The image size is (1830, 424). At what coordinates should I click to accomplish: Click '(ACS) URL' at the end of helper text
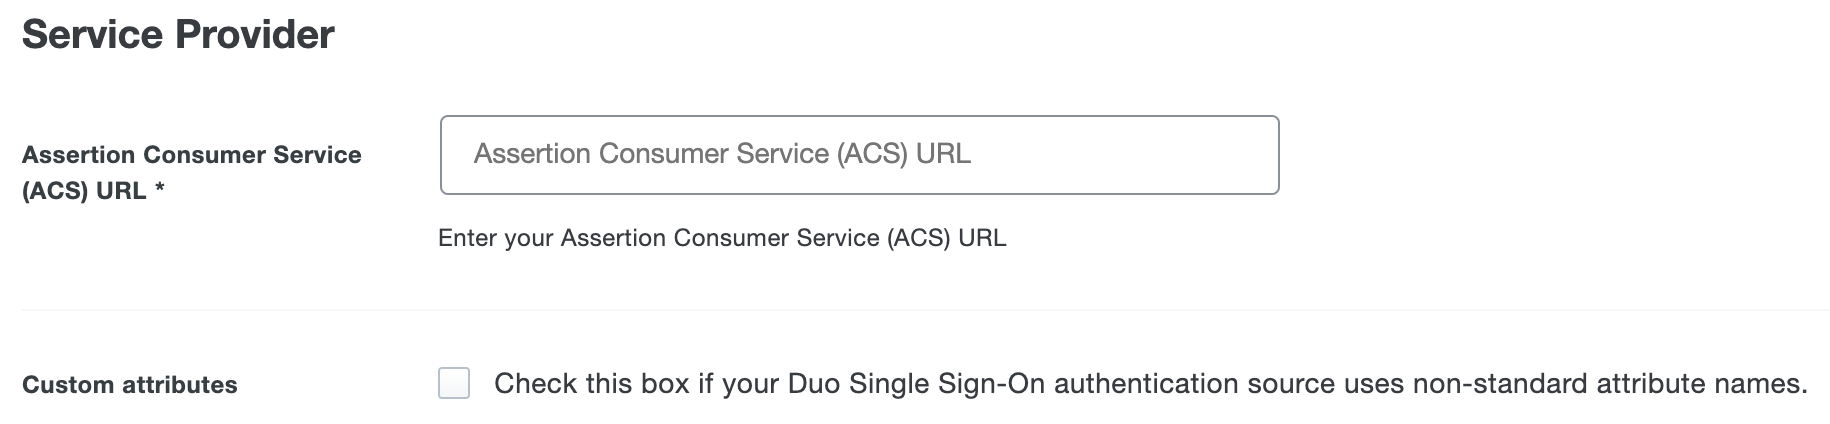[946, 238]
